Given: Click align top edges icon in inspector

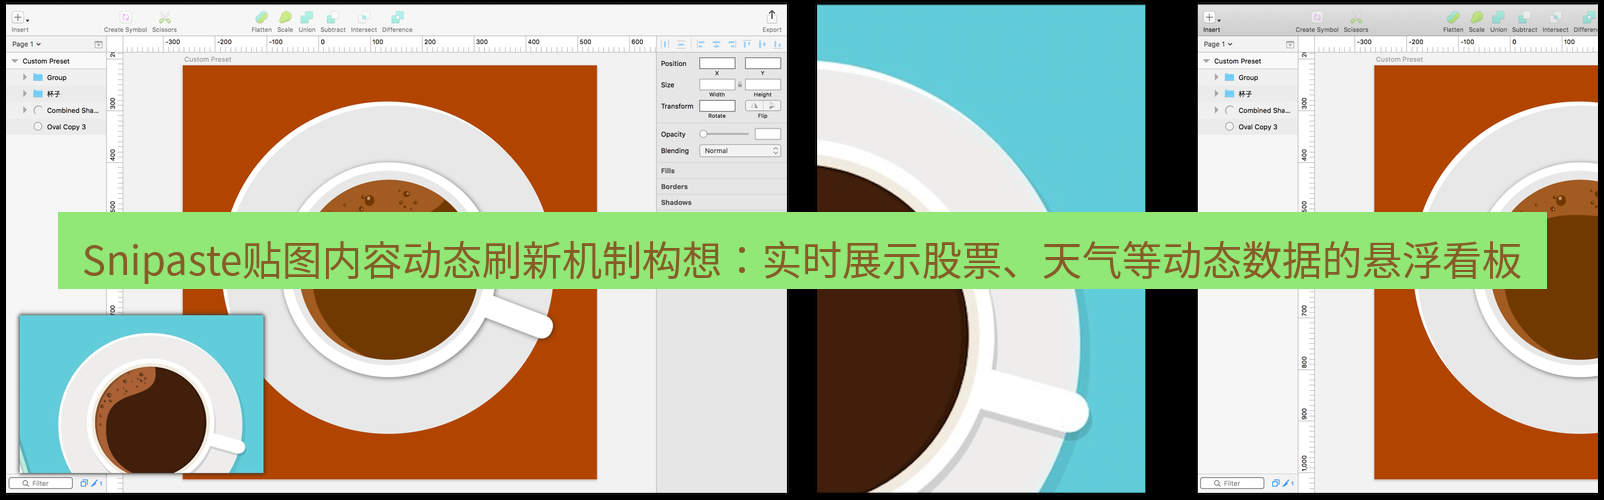Looking at the screenshot, I should [747, 44].
